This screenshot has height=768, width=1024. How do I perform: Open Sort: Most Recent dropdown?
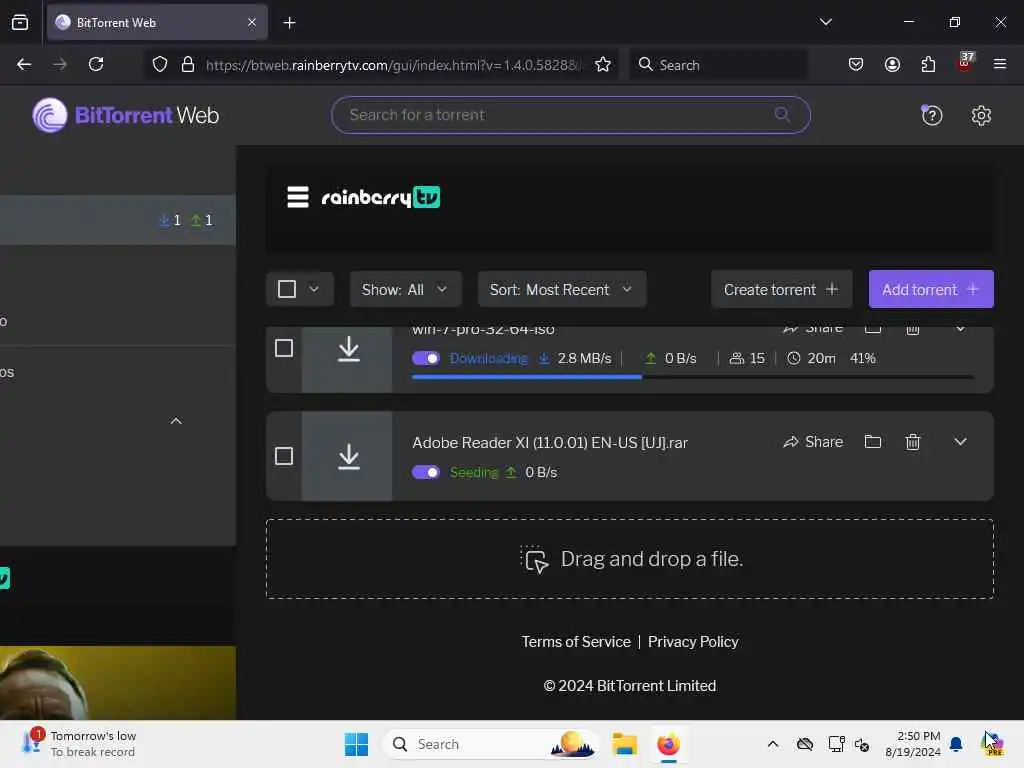[562, 289]
